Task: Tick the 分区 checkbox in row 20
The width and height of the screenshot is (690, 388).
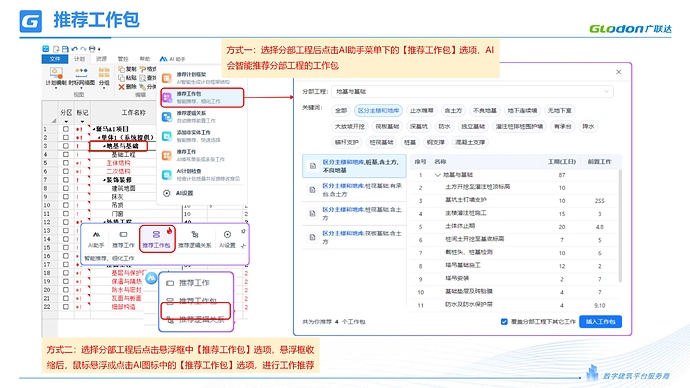Action: tap(66, 290)
